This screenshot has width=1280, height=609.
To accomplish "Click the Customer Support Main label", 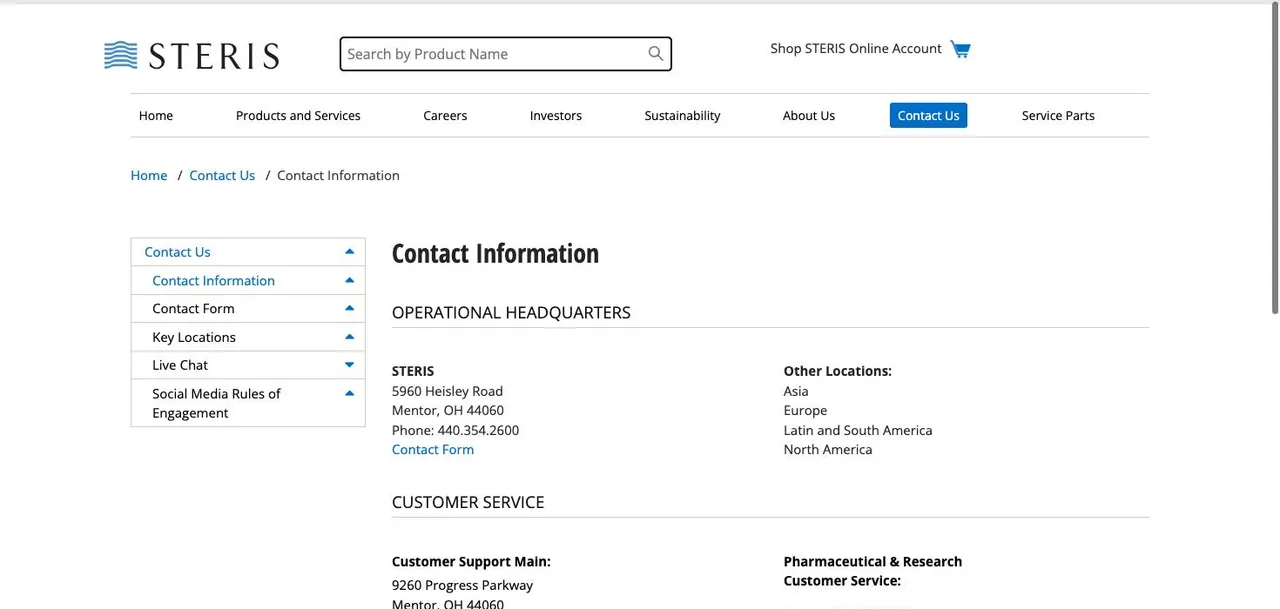I will 471,561.
